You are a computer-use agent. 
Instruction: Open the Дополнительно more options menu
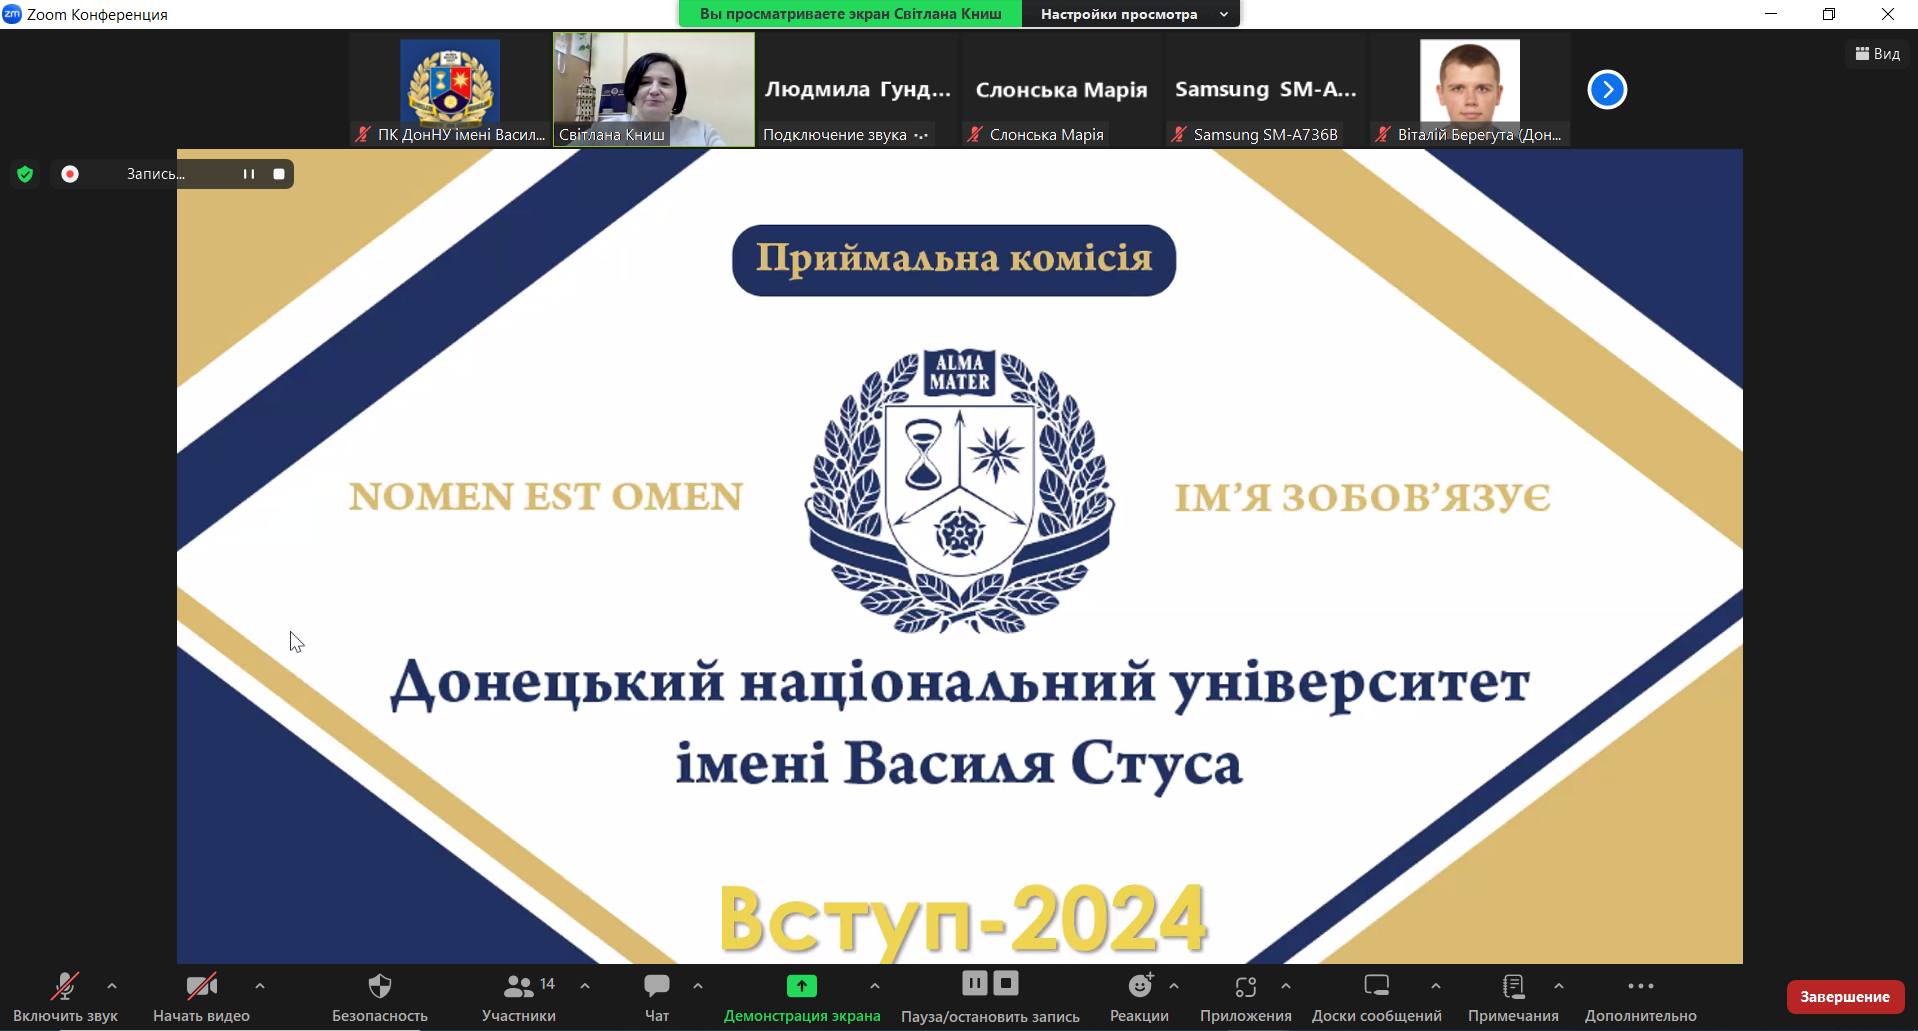pos(1640,987)
